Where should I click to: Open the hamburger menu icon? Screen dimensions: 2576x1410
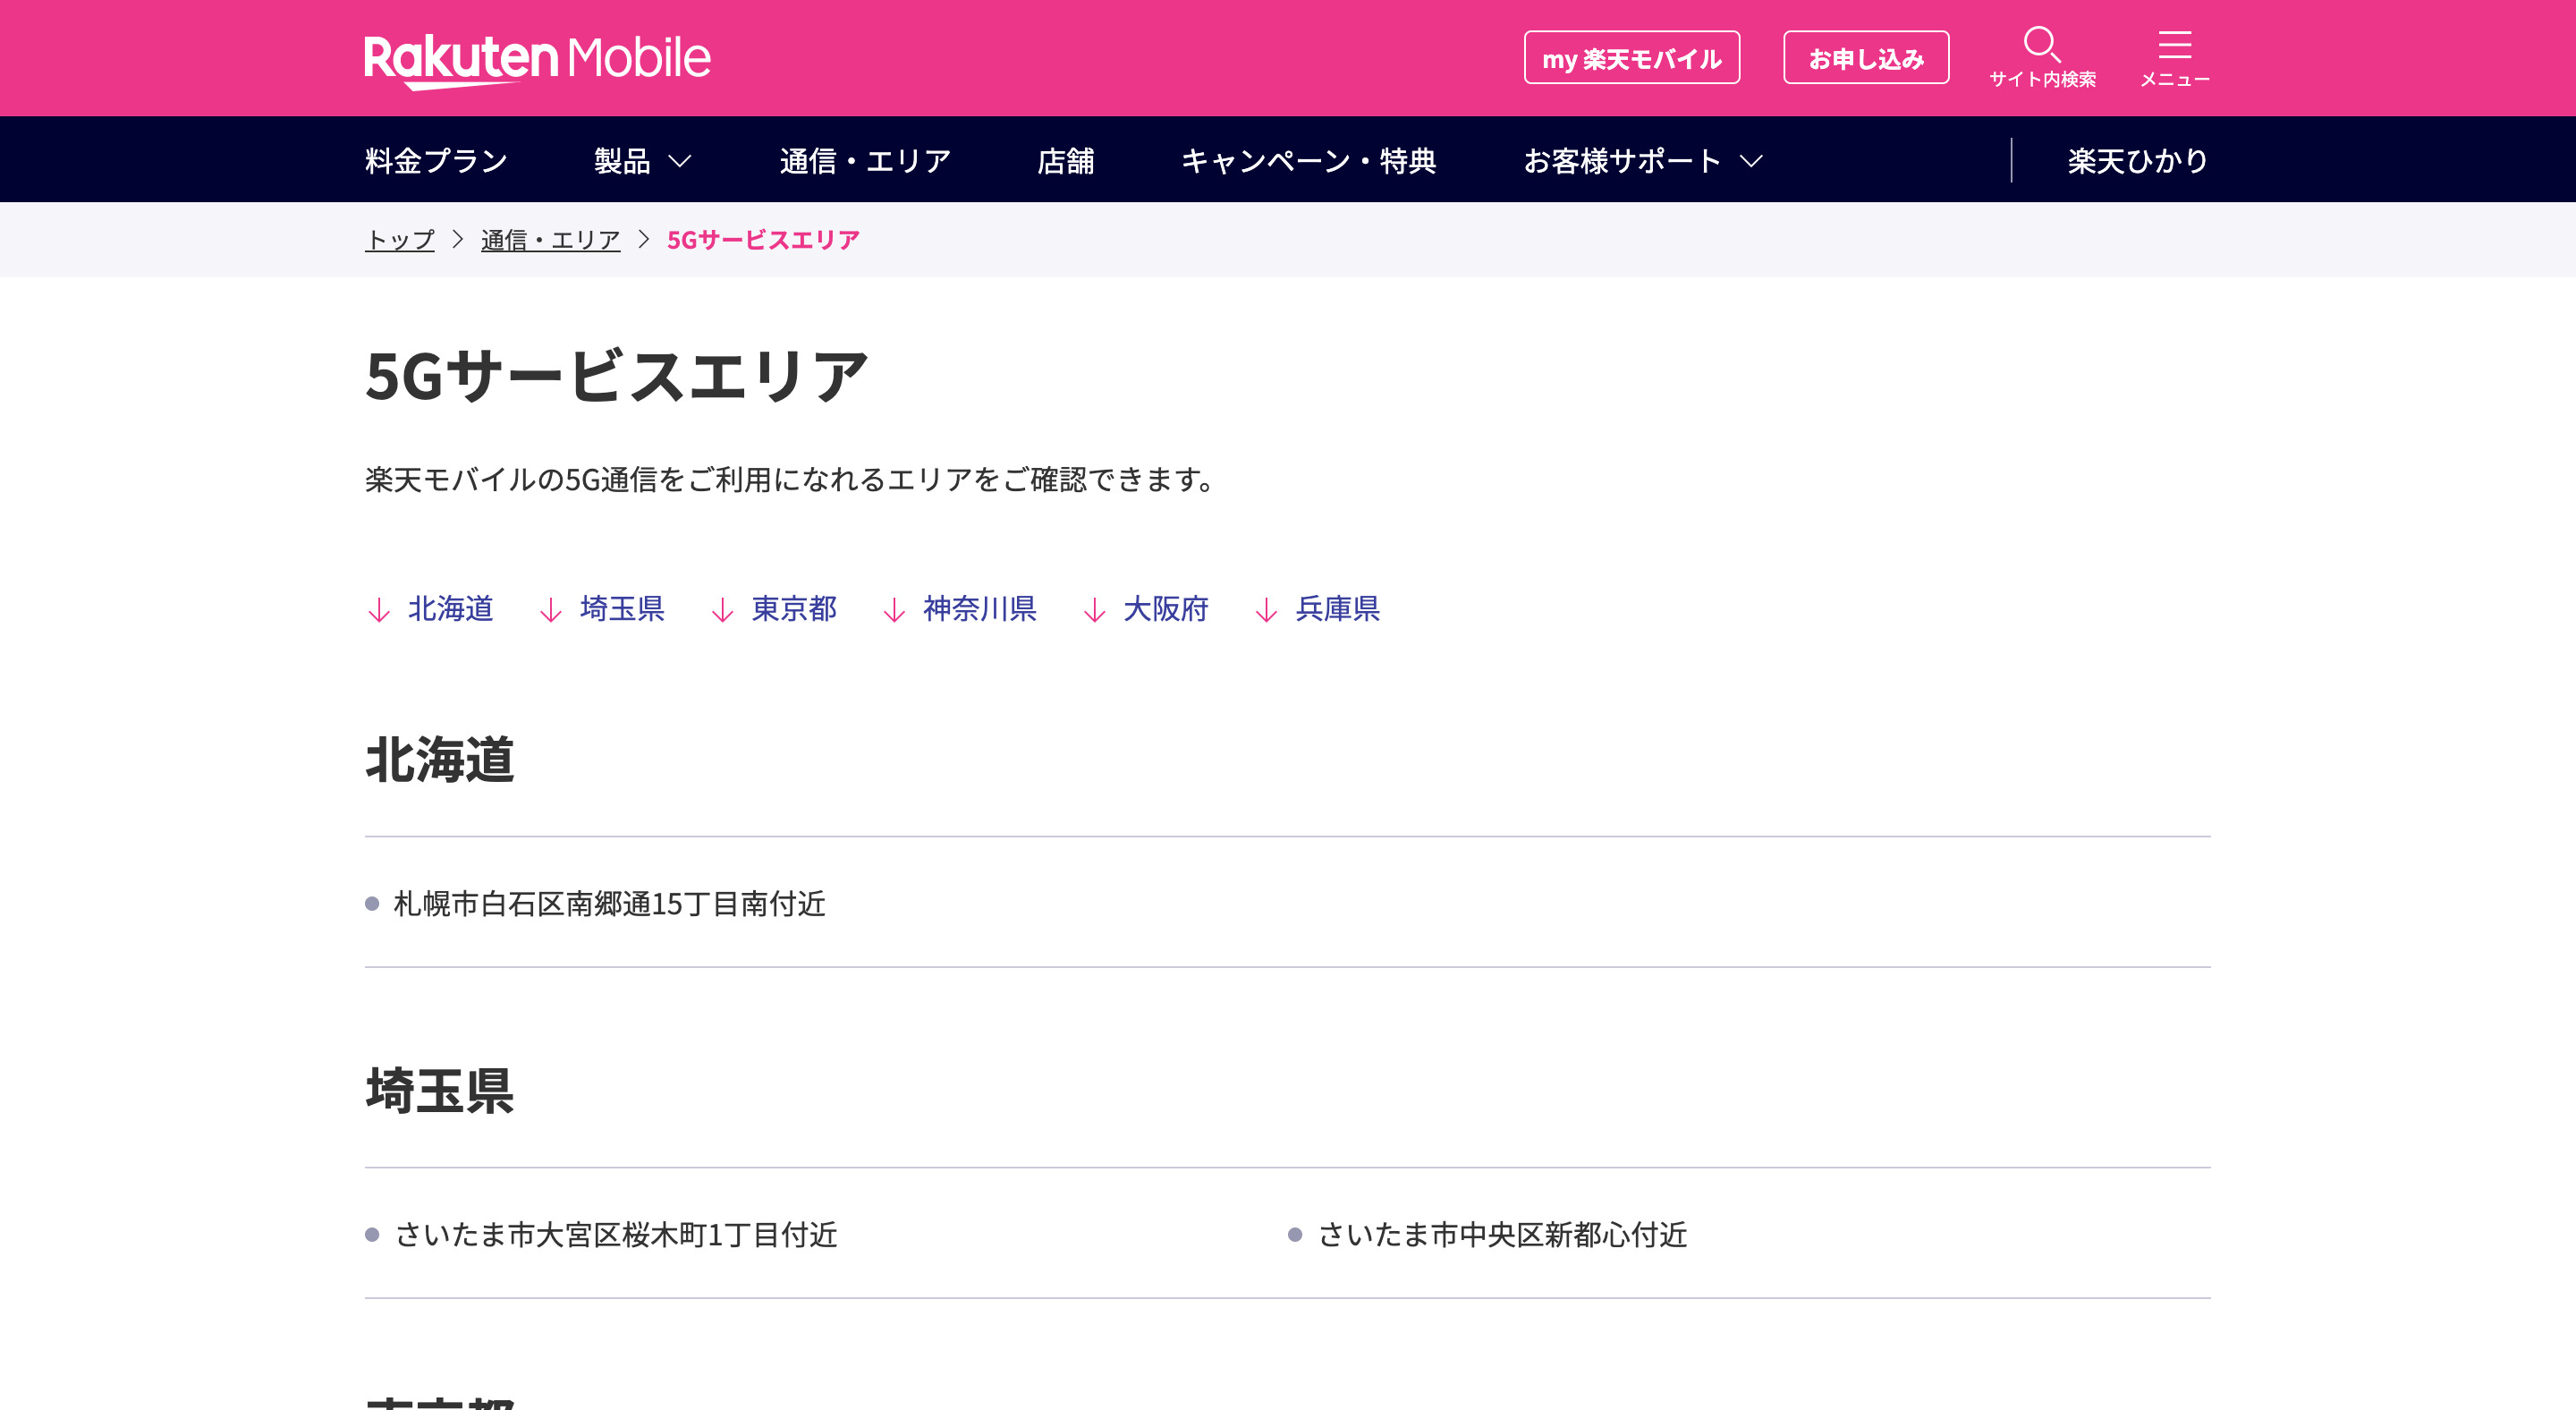tap(2174, 46)
